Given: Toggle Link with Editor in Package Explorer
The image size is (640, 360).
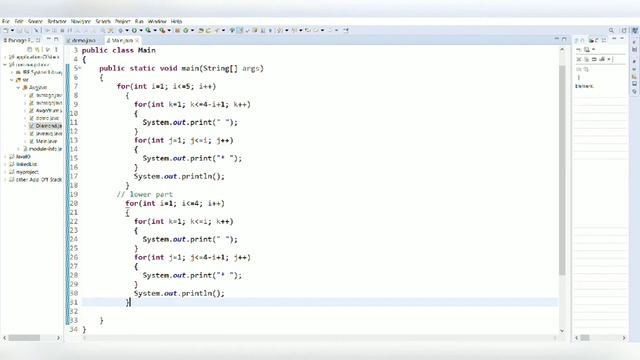Looking at the screenshot, I should pos(38,49).
